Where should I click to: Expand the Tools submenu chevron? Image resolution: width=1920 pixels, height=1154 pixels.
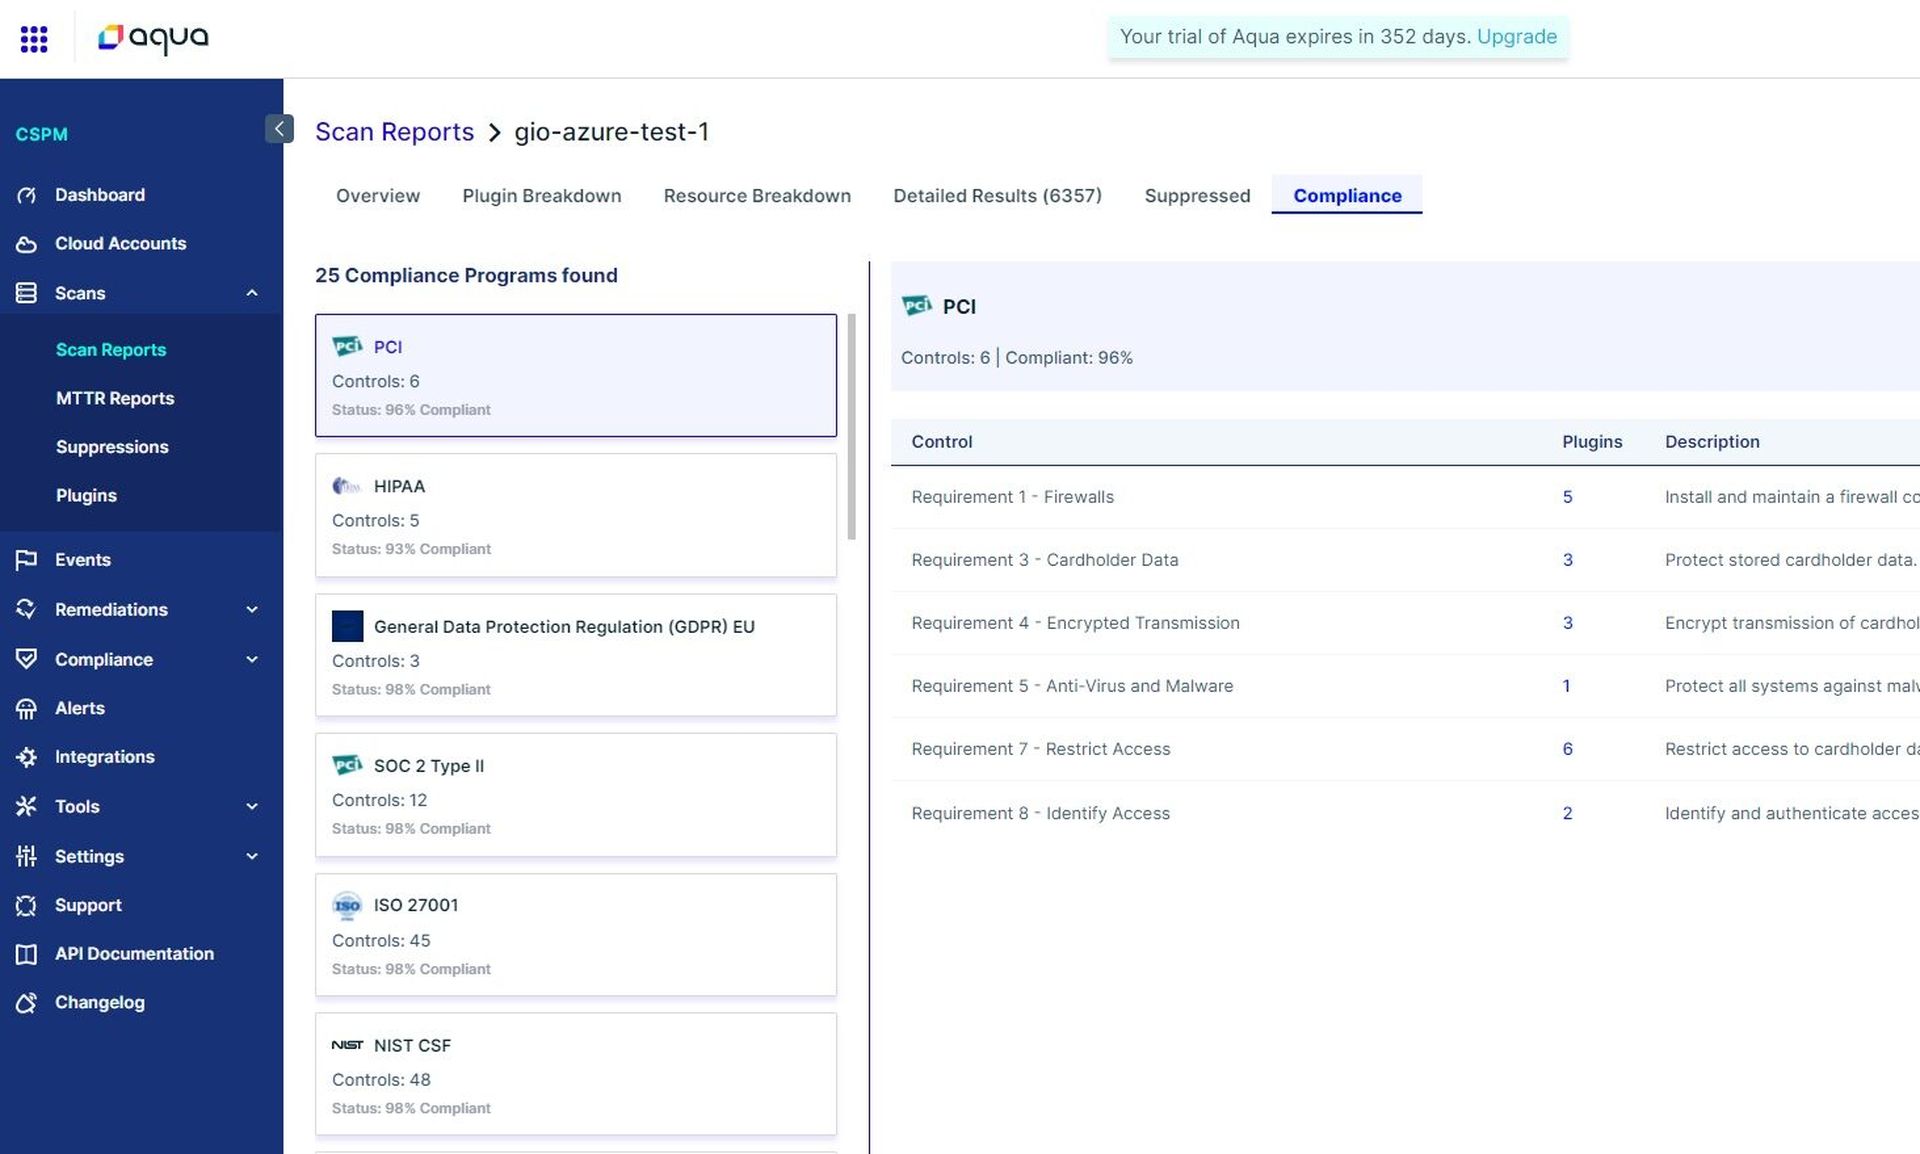coord(252,806)
